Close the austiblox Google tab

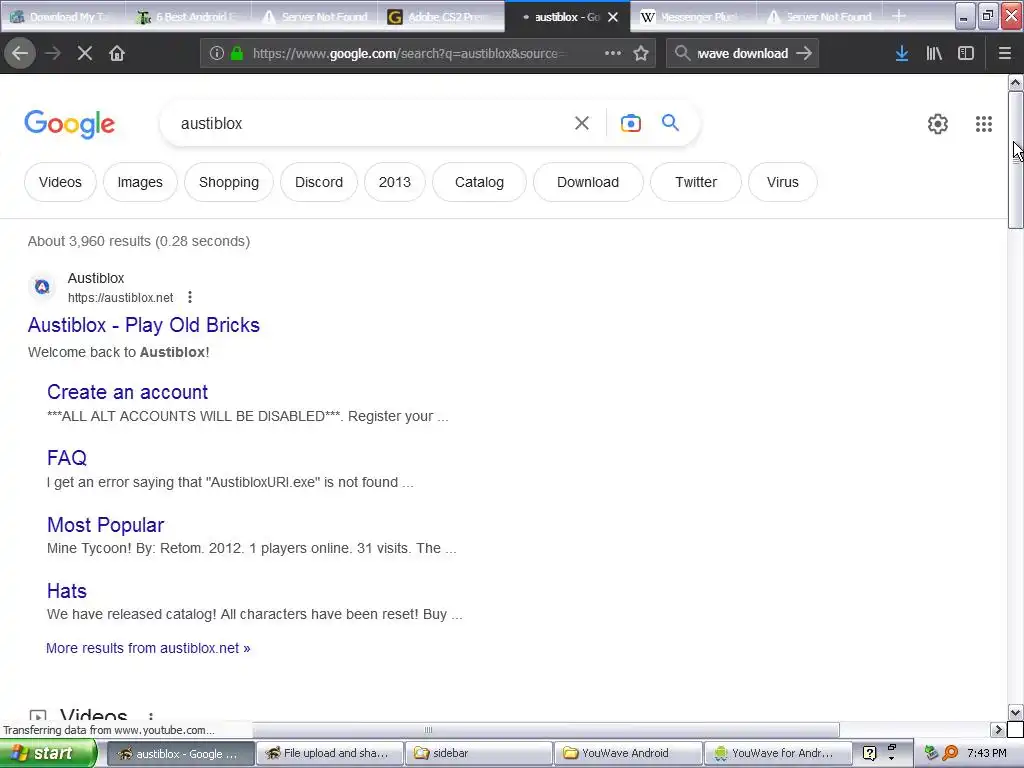pyautogui.click(x=613, y=17)
